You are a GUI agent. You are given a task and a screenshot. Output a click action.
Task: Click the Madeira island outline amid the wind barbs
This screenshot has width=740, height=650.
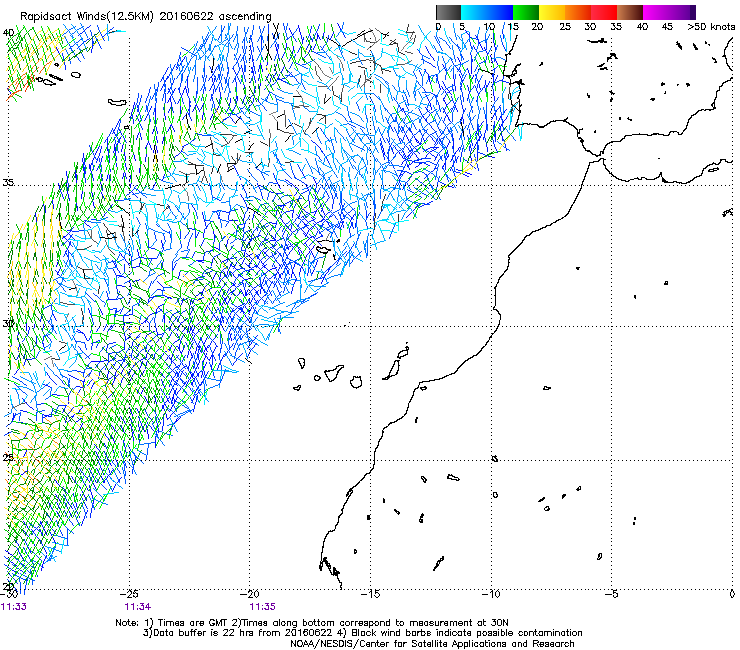tap(323, 249)
